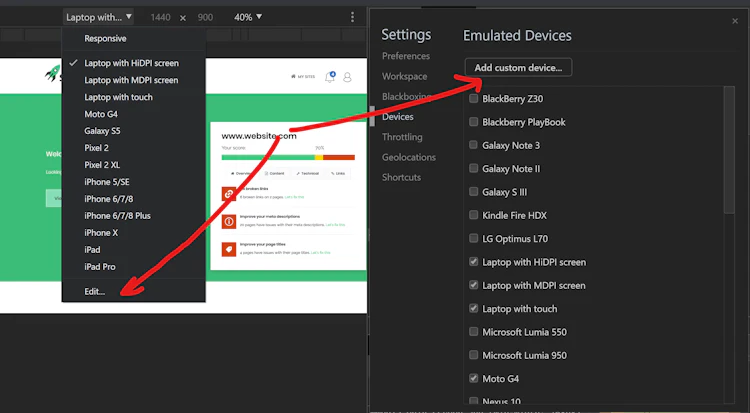Uncheck Laptop with MDPI screen checkbox

point(474,285)
